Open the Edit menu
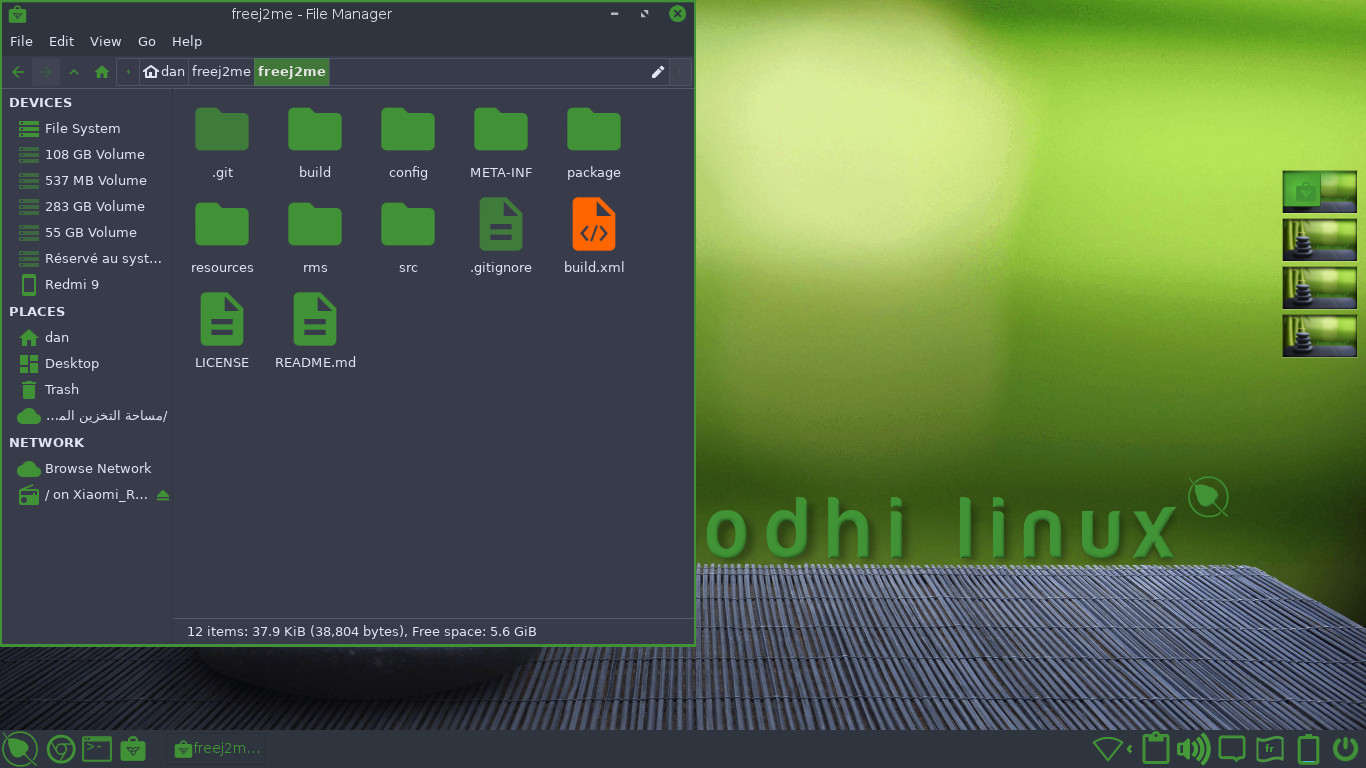The width and height of the screenshot is (1366, 768). (x=61, y=41)
